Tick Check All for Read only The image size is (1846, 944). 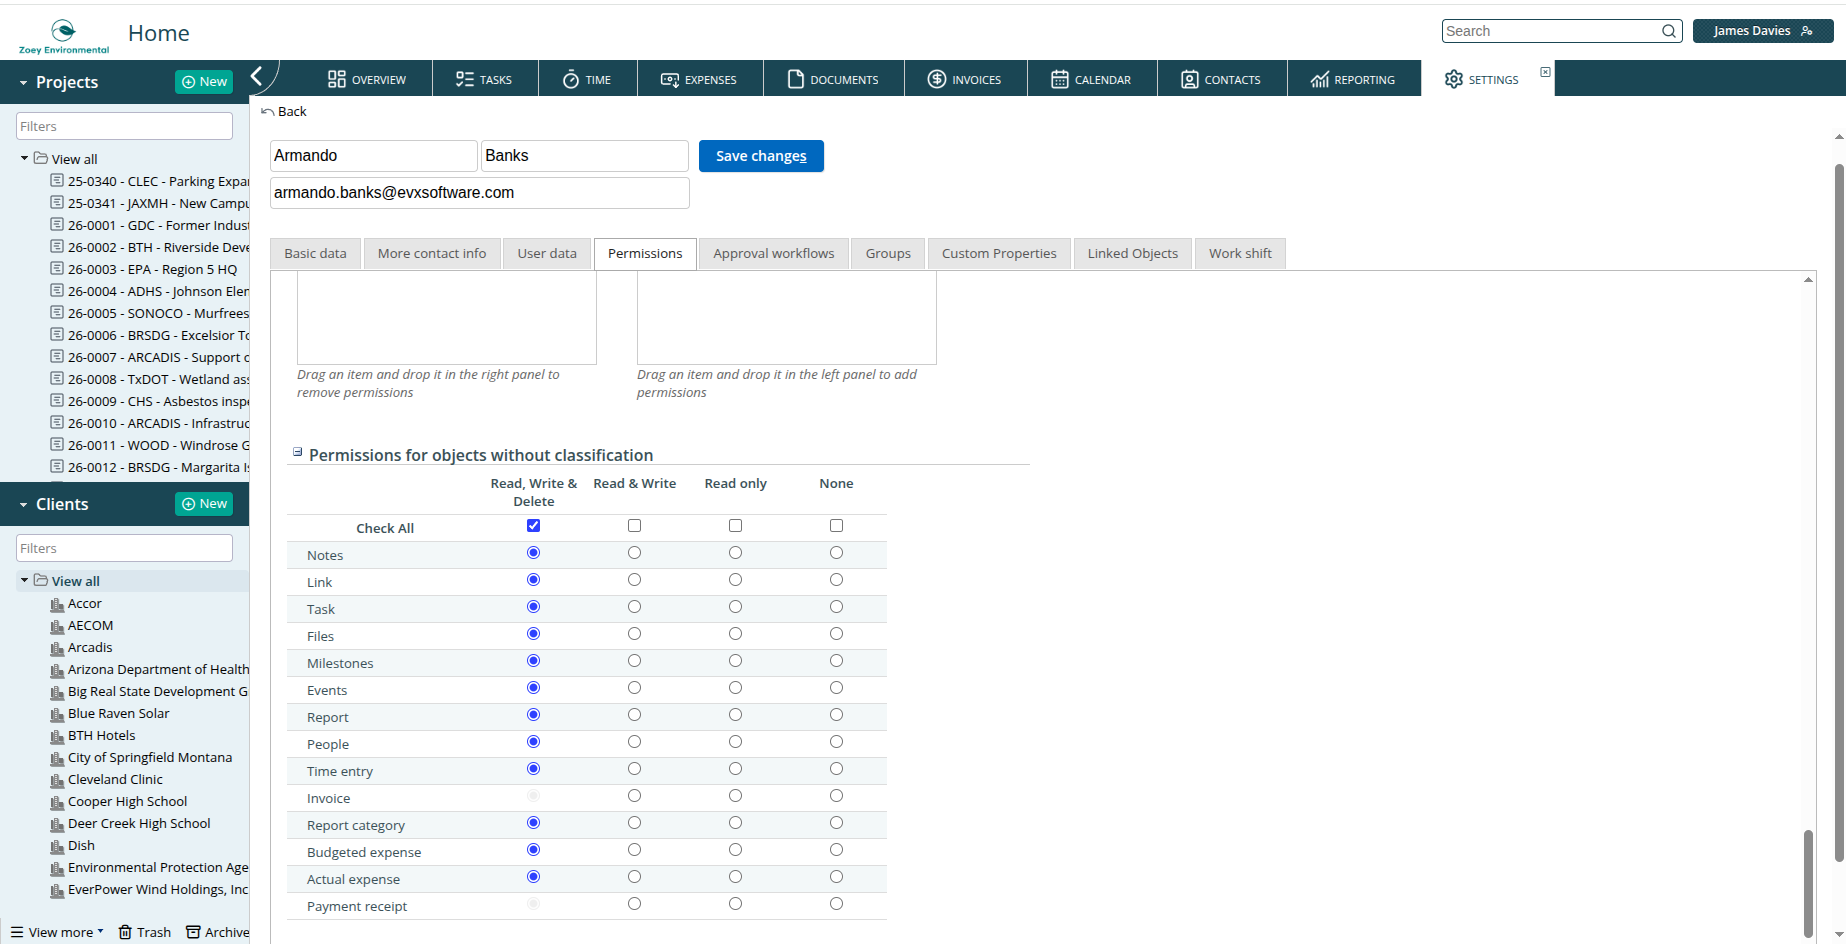tap(735, 526)
